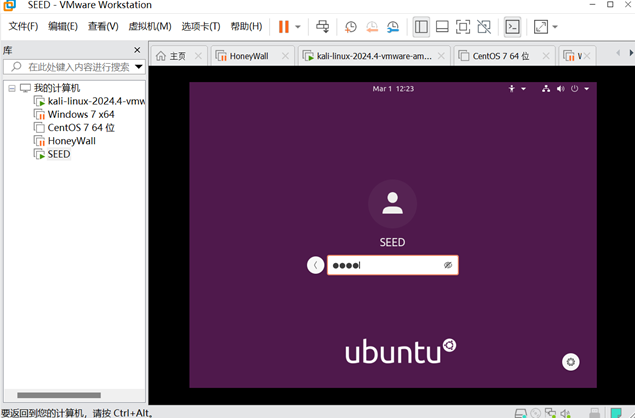
Task: Take a snapshot of this virtual machine
Action: tap(350, 27)
